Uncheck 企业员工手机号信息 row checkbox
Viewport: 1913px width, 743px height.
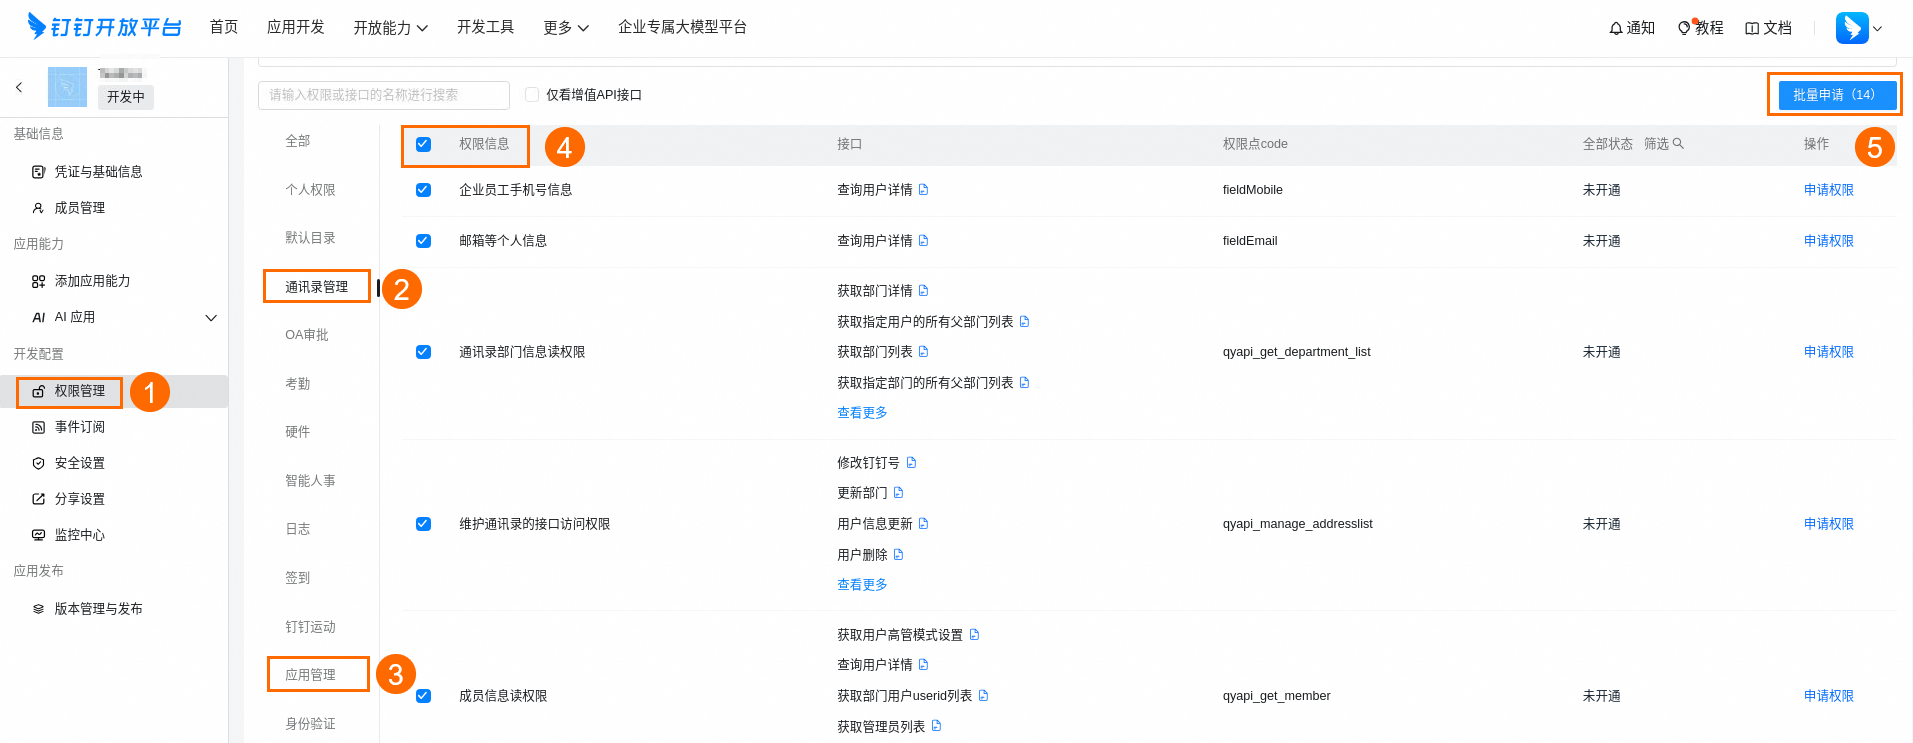423,190
